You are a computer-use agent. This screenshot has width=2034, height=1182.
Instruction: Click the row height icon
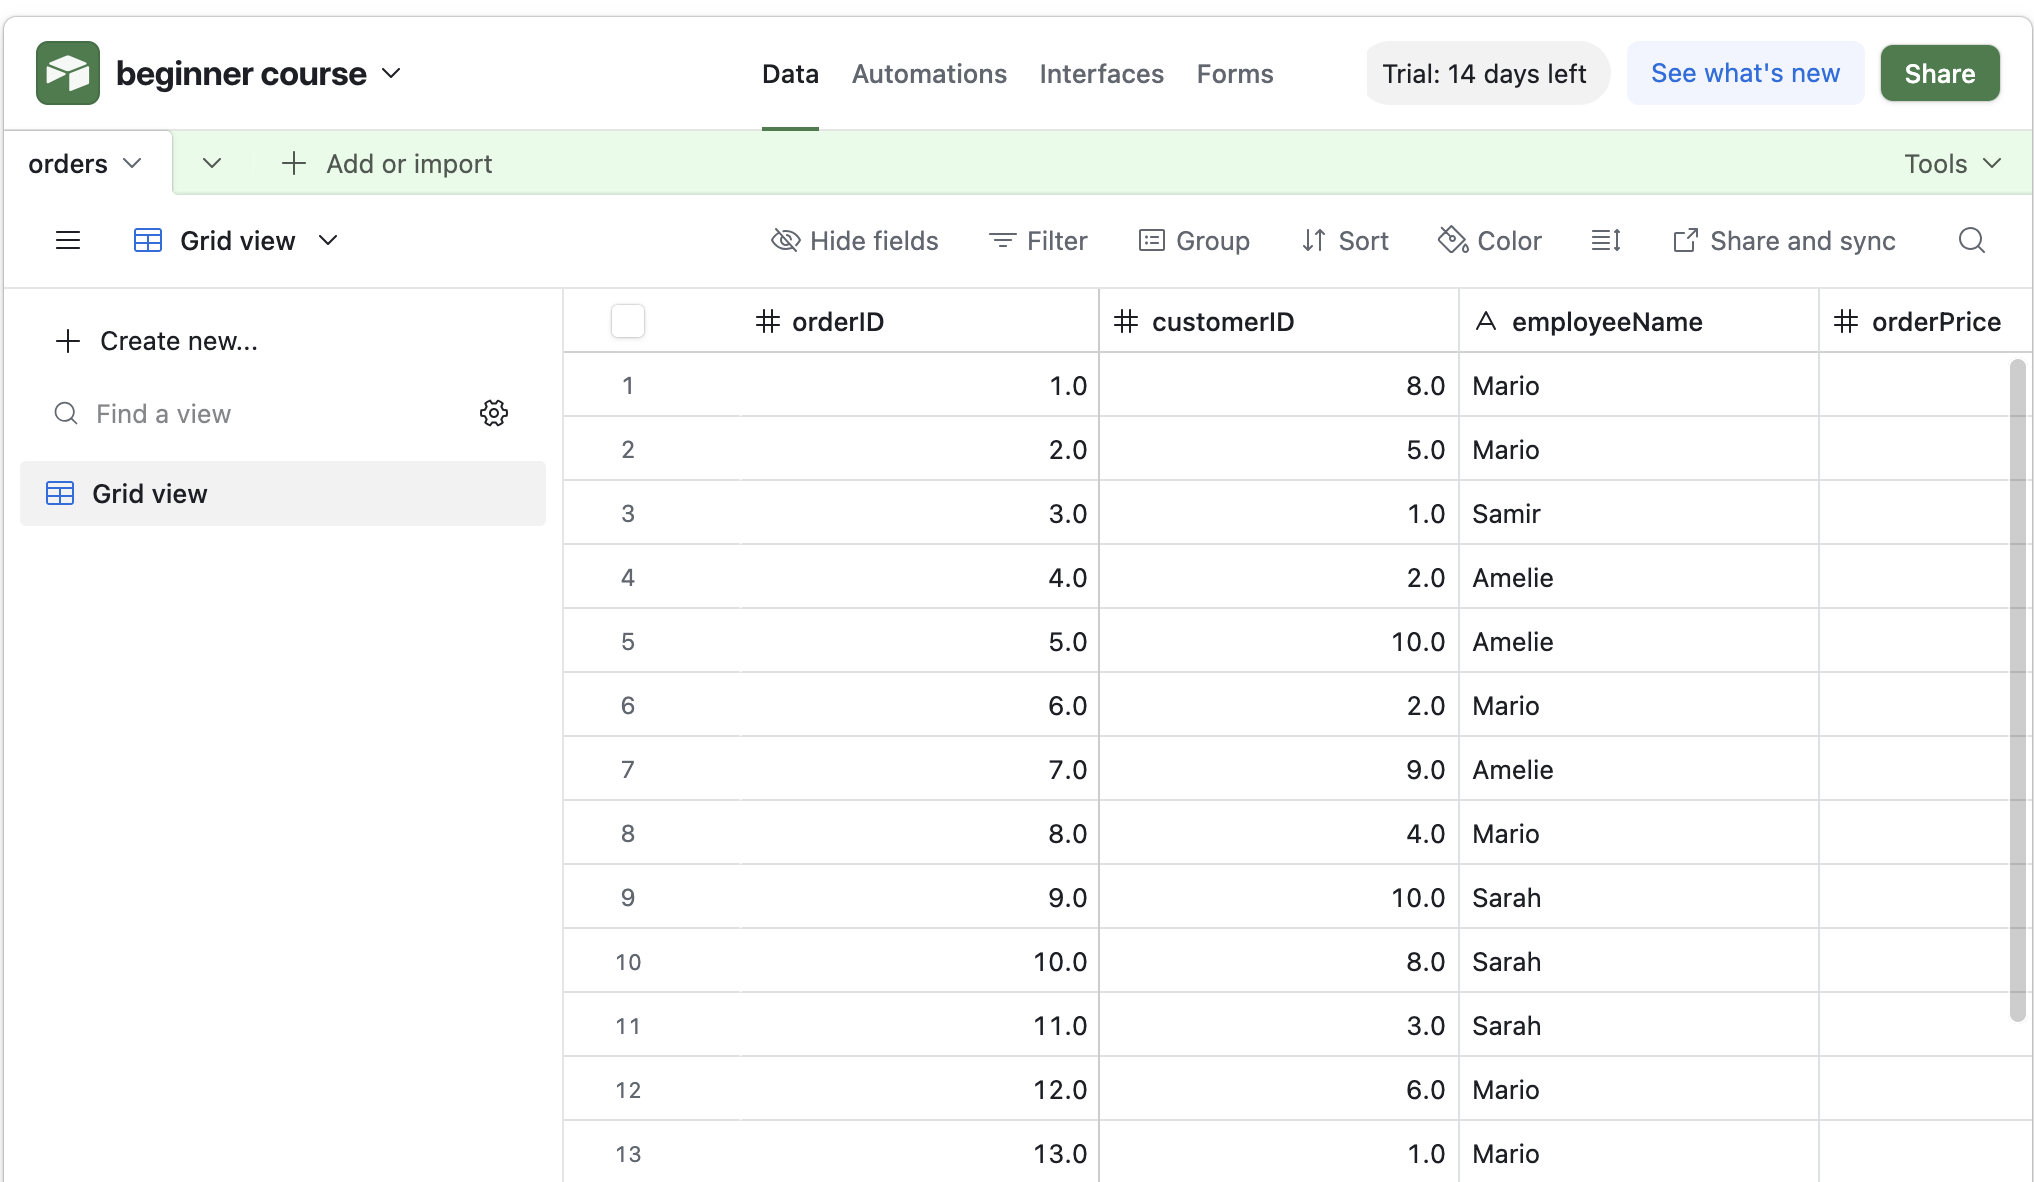click(x=1606, y=241)
